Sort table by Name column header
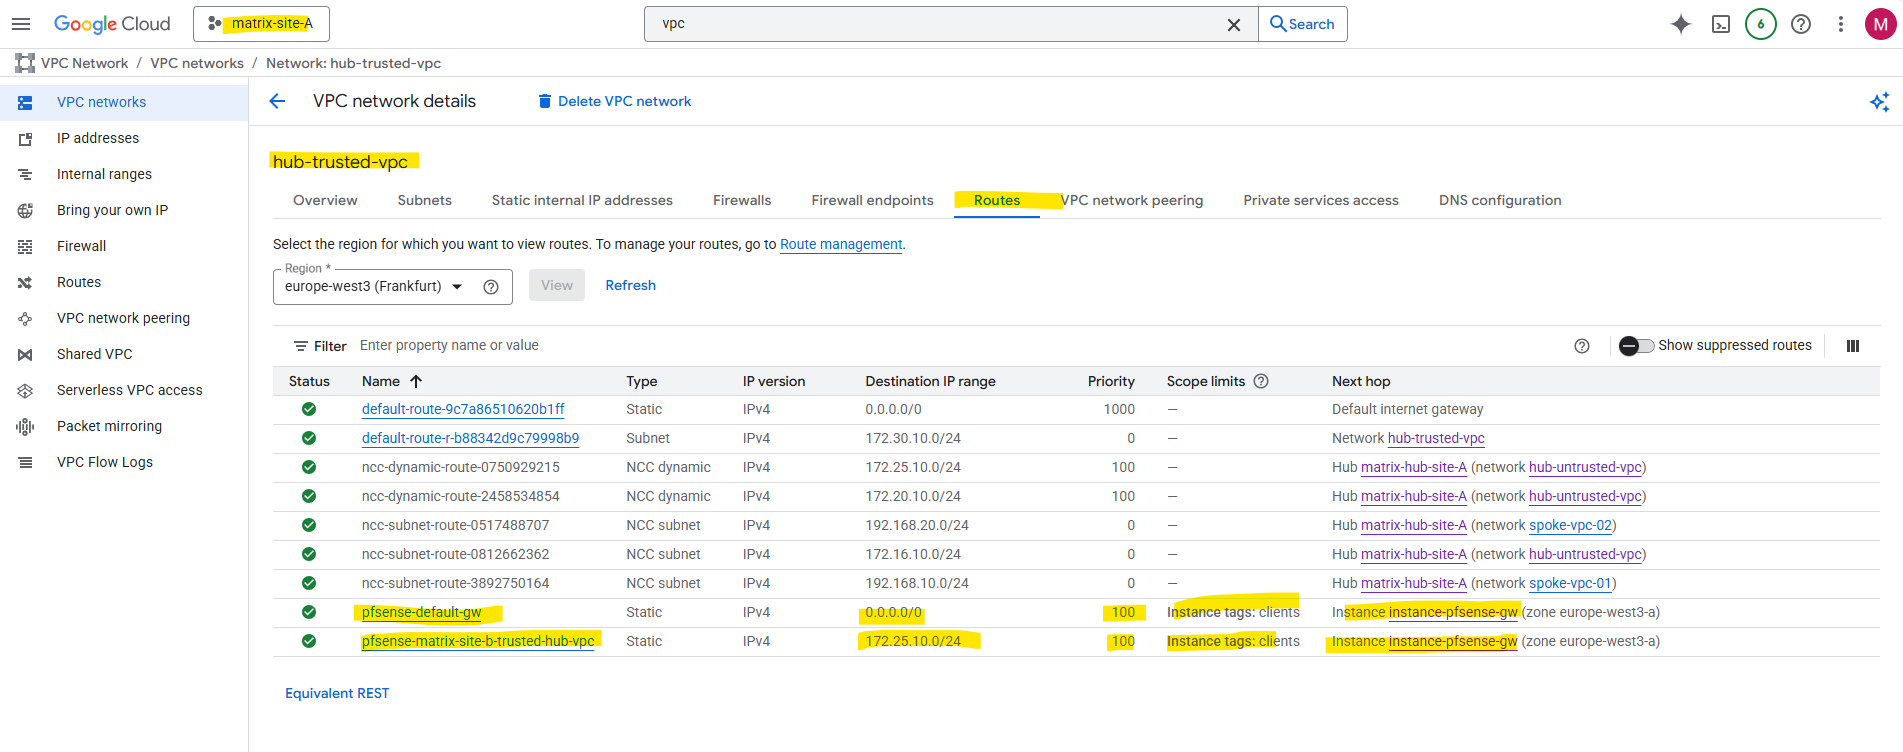The image size is (1903, 752). pos(381,381)
